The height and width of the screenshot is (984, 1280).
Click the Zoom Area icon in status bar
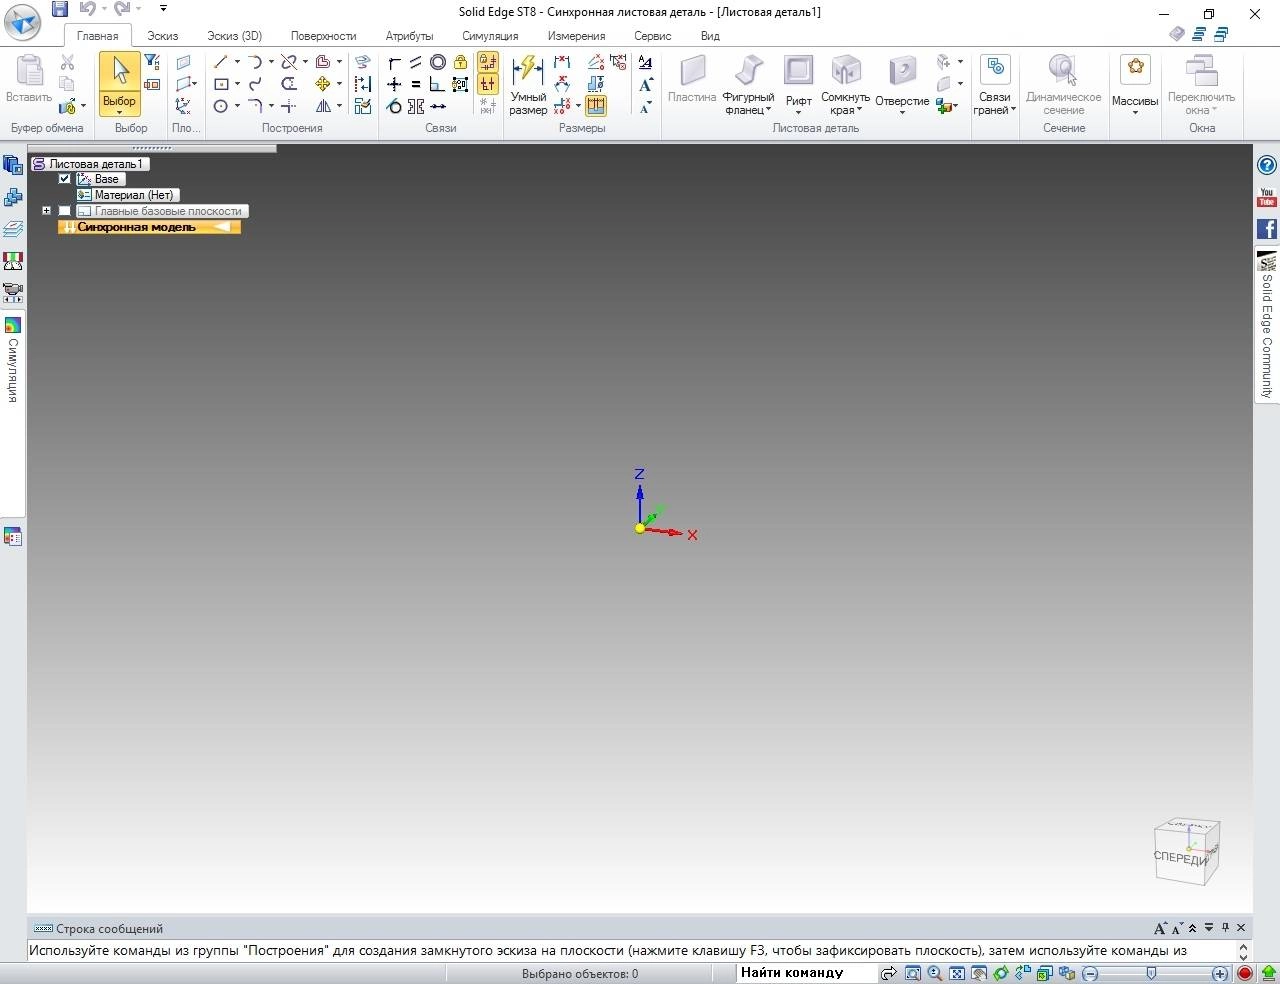pyautogui.click(x=913, y=973)
